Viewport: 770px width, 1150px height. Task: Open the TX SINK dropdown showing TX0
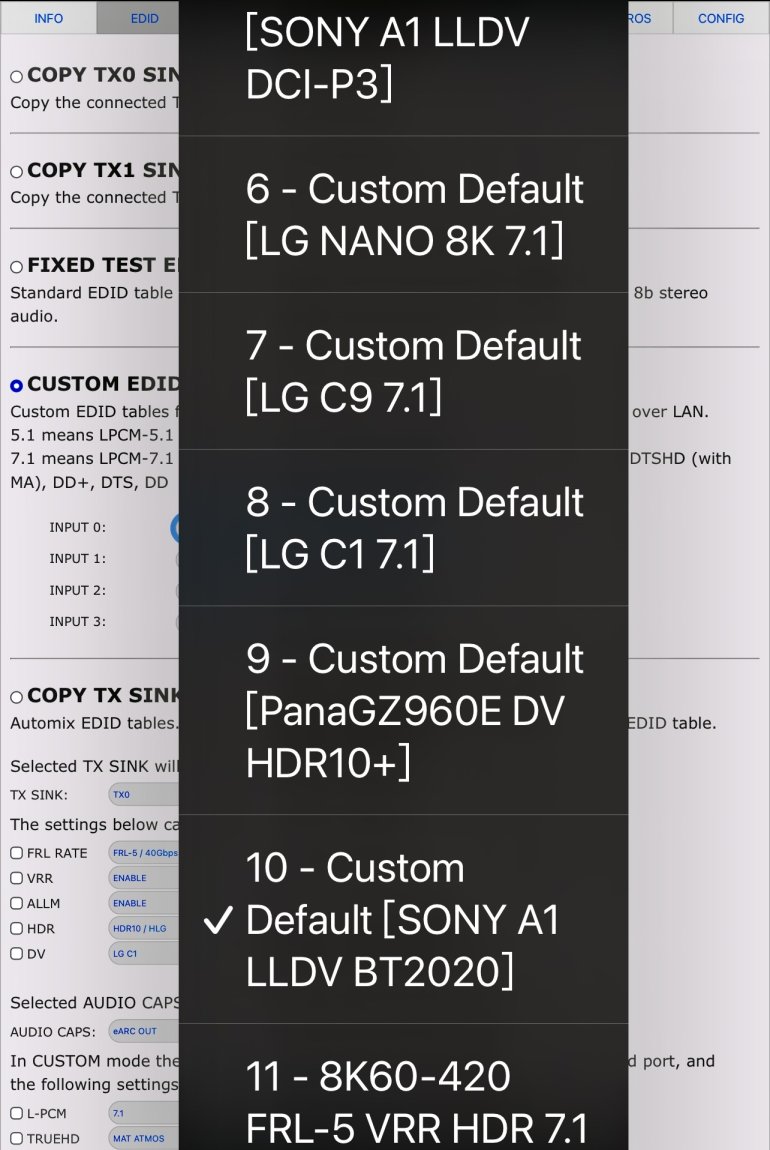138,794
